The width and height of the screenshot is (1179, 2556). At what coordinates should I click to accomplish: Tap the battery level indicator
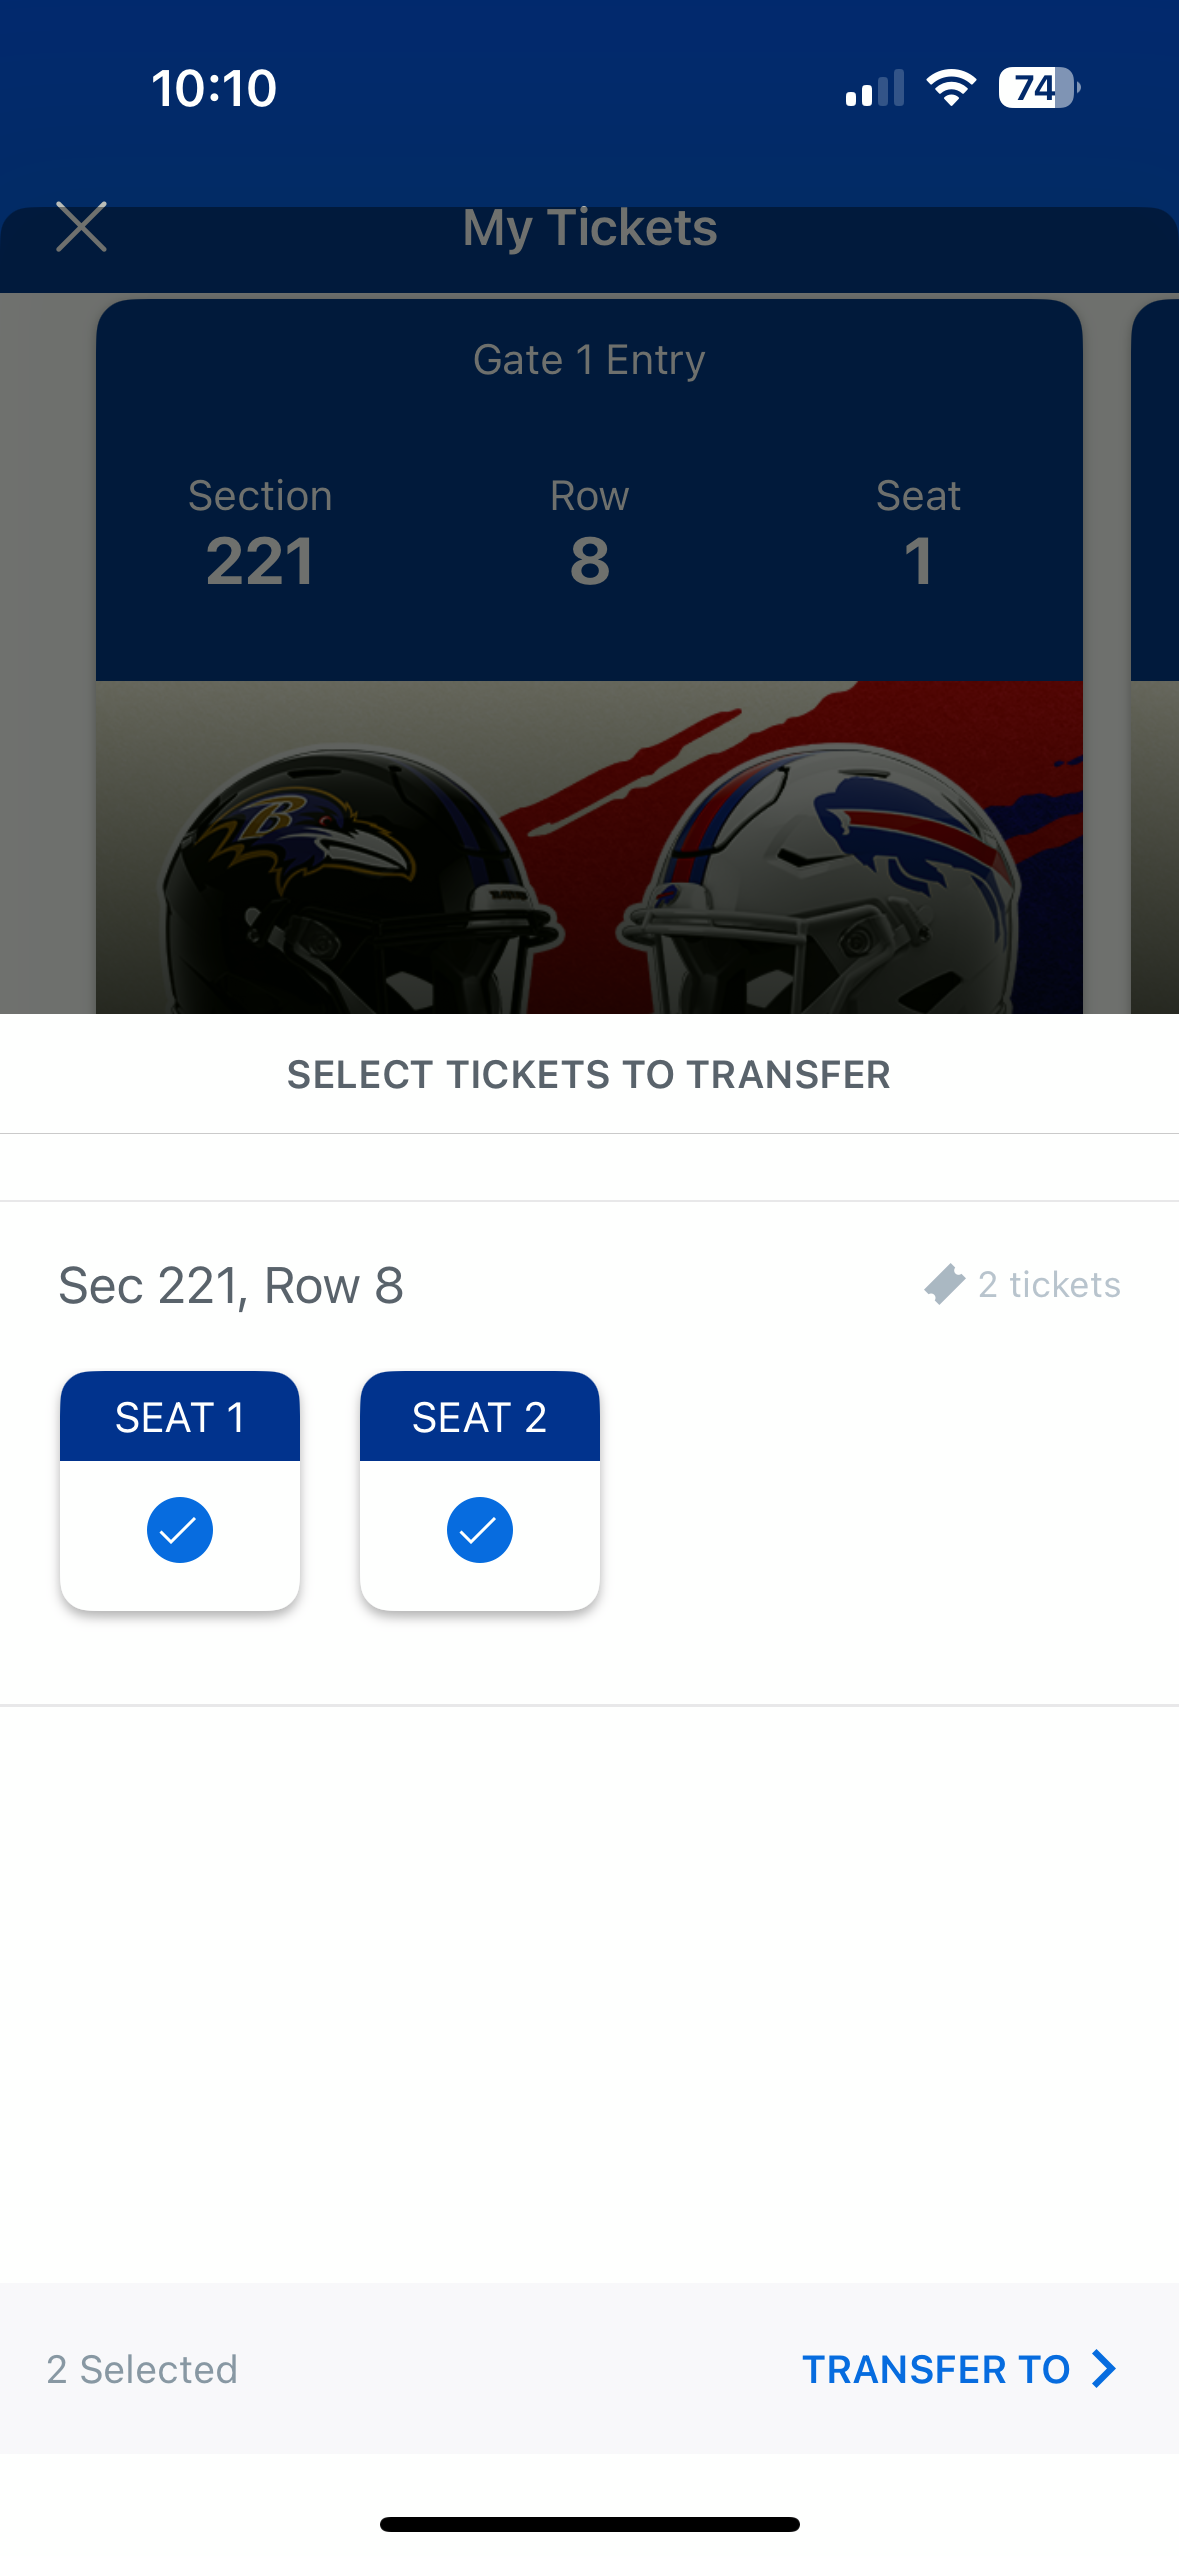[x=1038, y=88]
